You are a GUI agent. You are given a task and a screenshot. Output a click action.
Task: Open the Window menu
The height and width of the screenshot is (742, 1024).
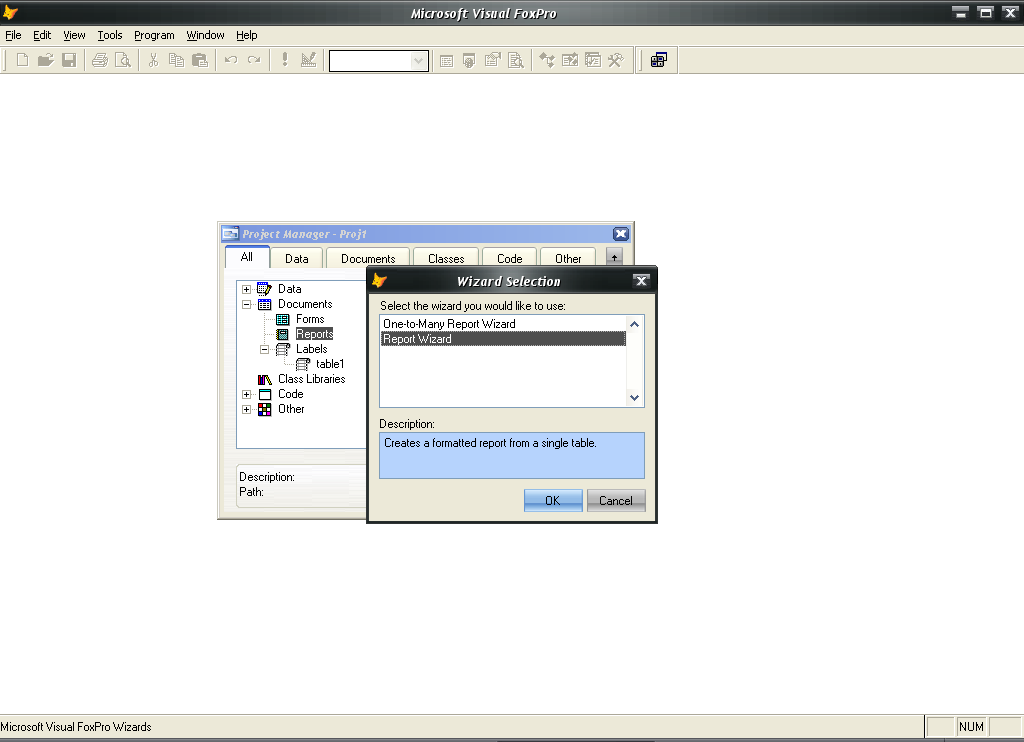(x=205, y=35)
